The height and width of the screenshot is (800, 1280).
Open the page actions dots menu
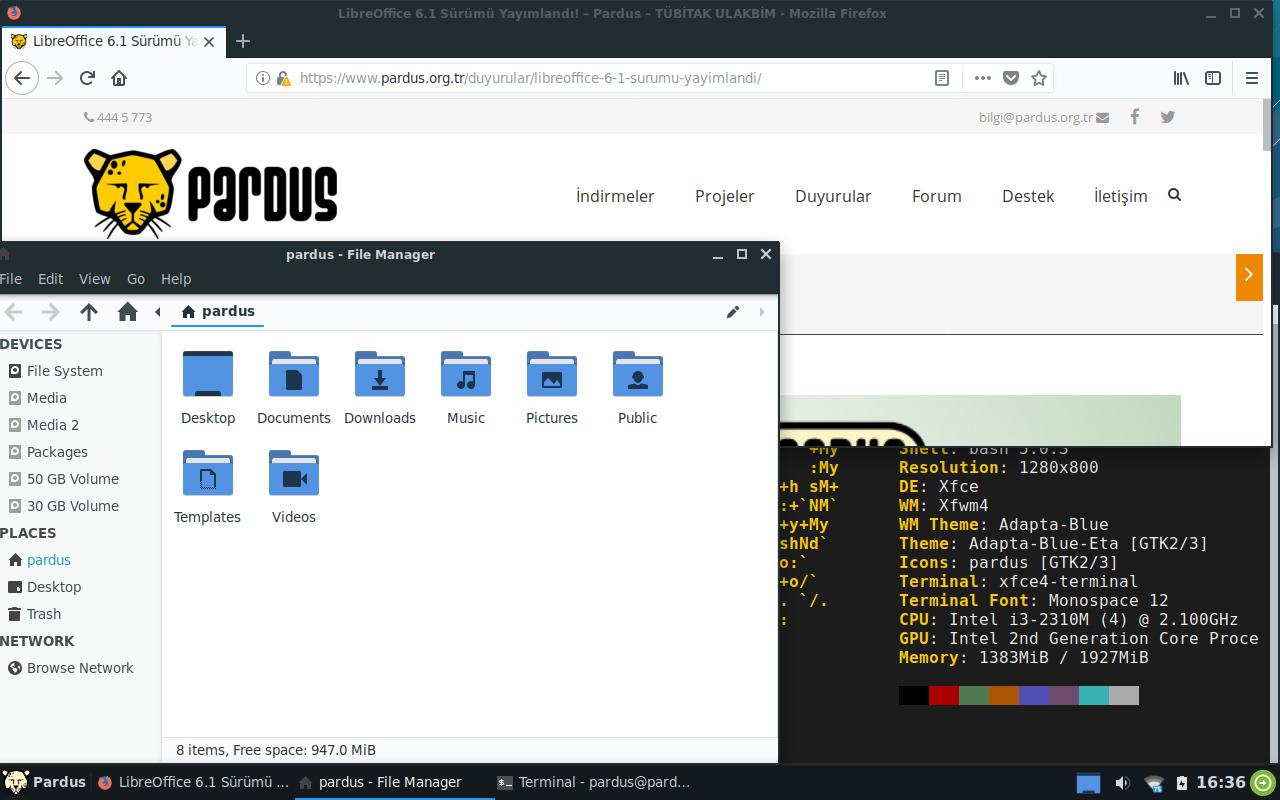(982, 77)
